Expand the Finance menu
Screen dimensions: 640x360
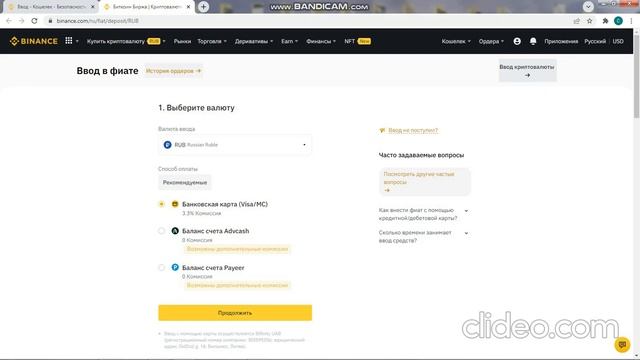pyautogui.click(x=321, y=41)
